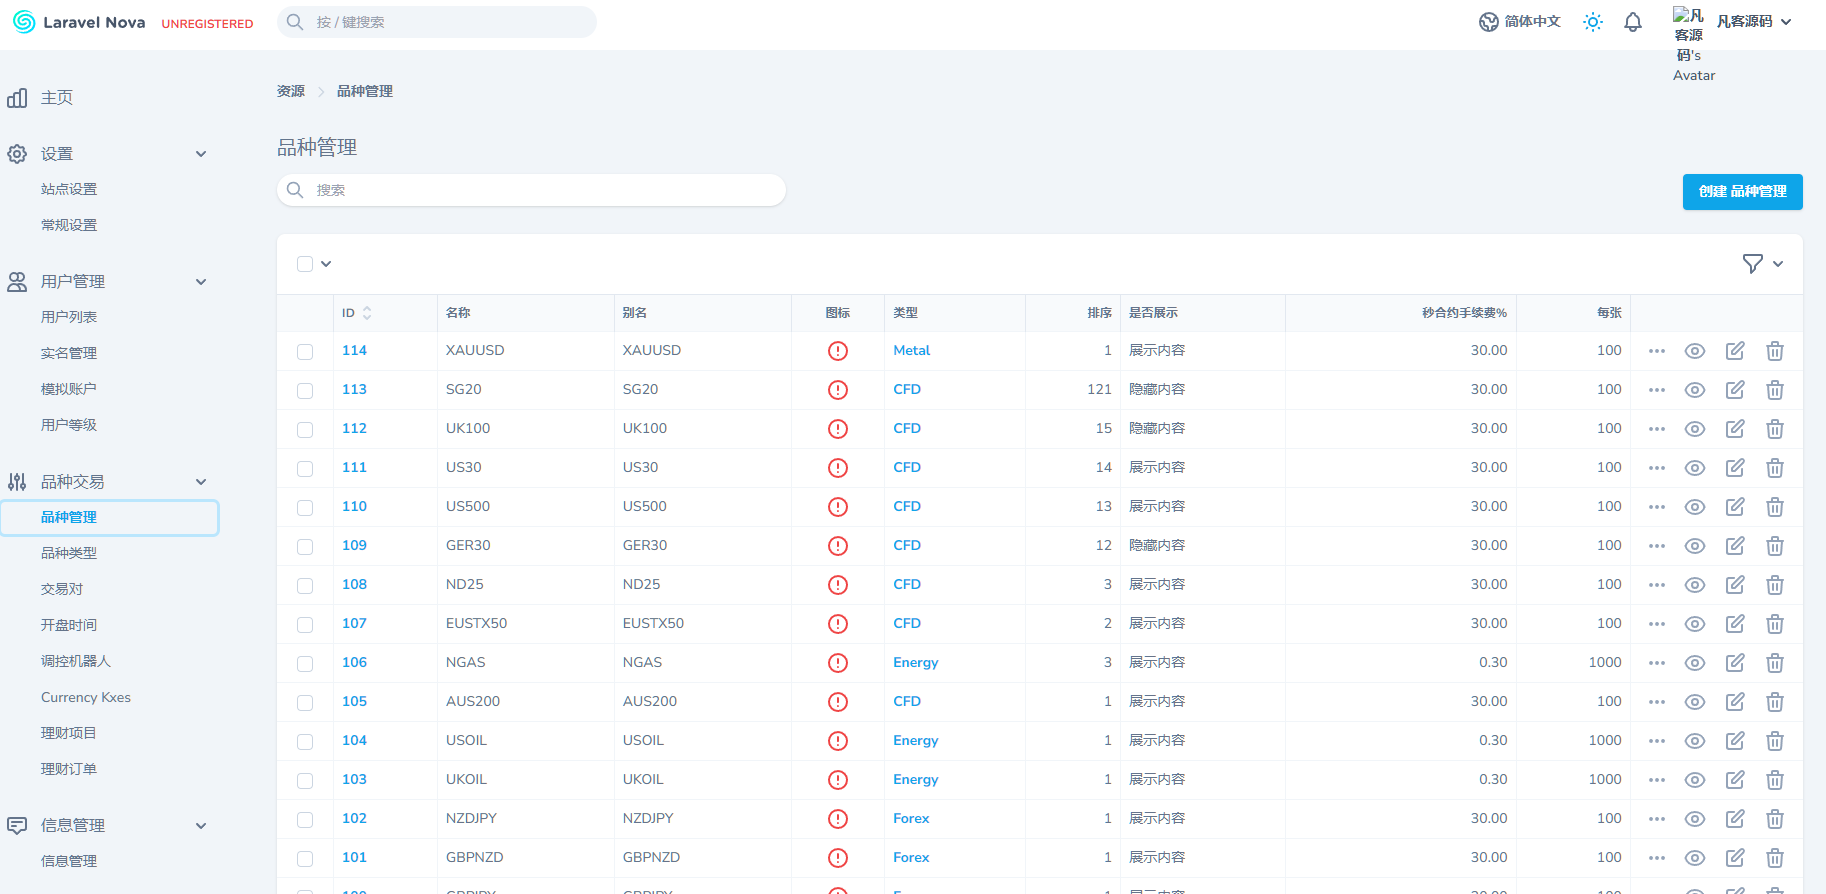Screen dimensions: 1826x894
Task: Open the filter funnel dropdown
Action: pyautogui.click(x=1762, y=264)
